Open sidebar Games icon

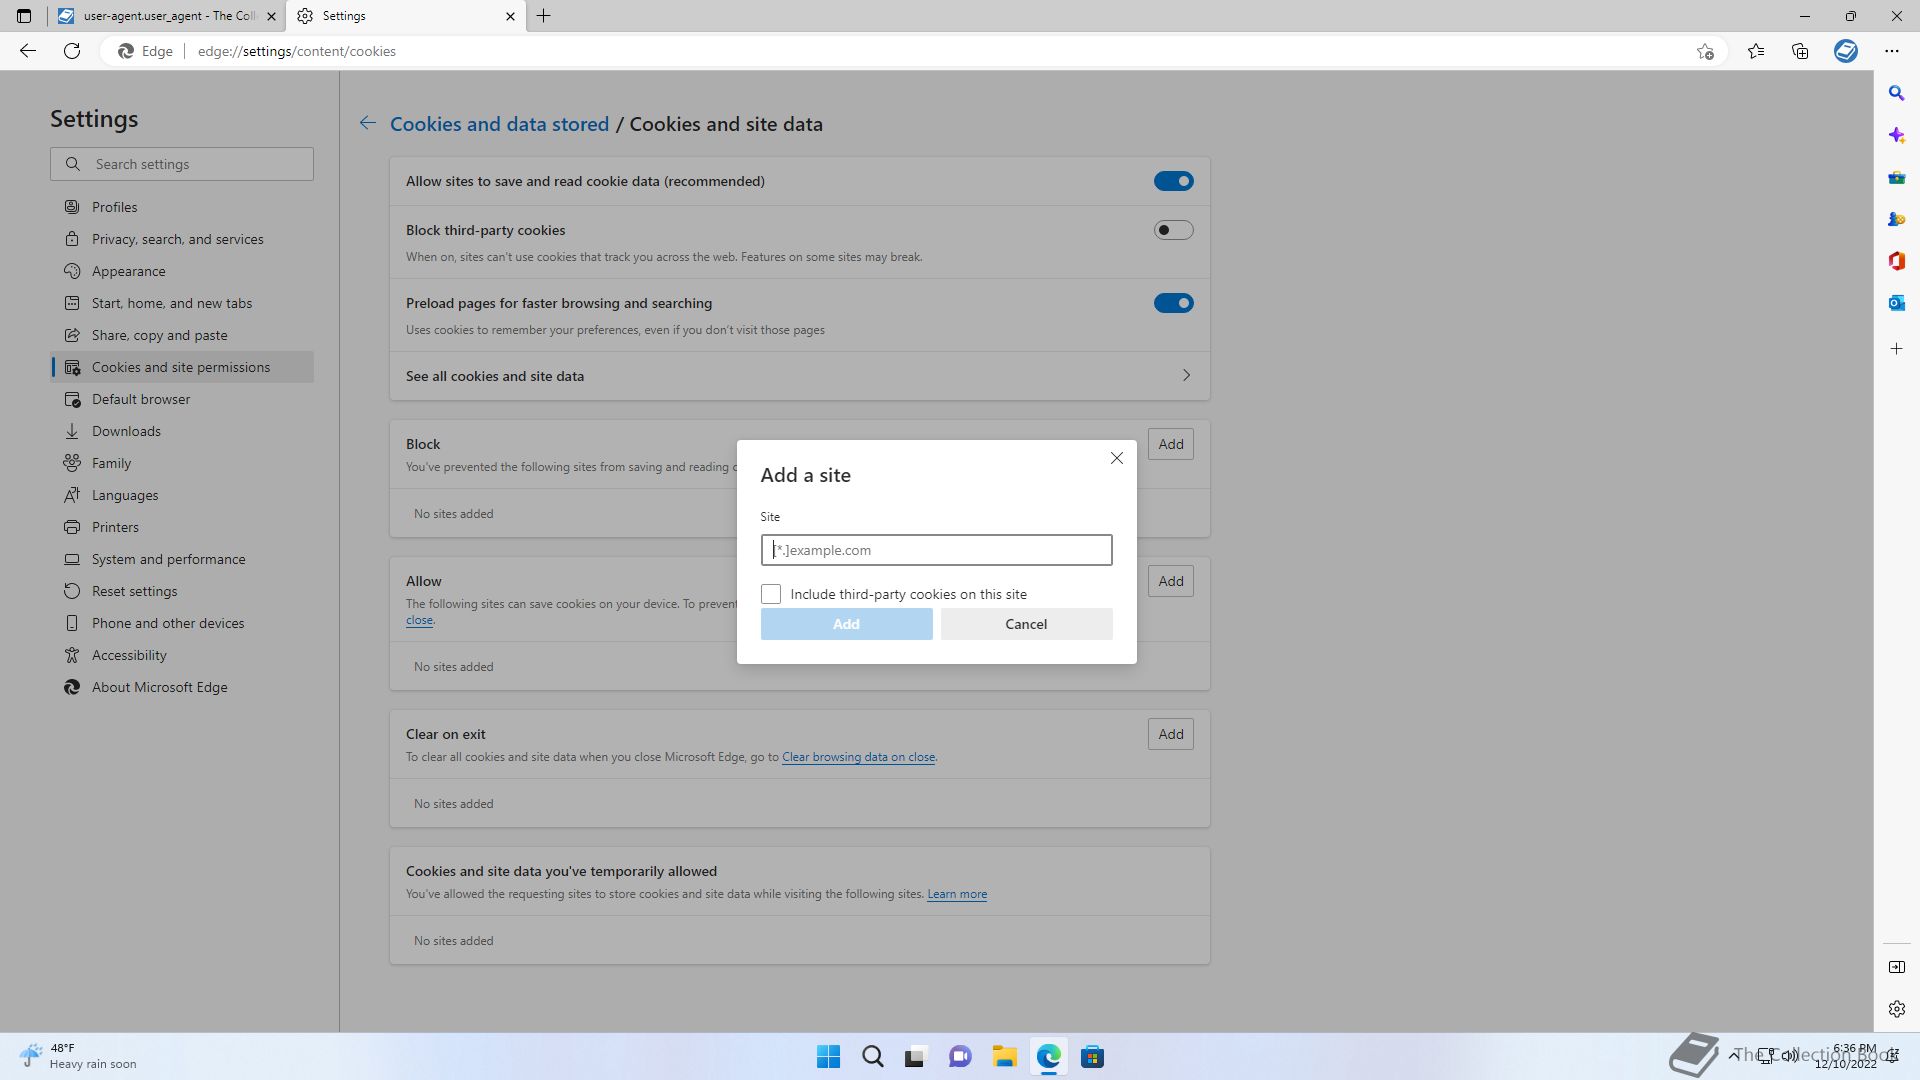pos(1897,219)
